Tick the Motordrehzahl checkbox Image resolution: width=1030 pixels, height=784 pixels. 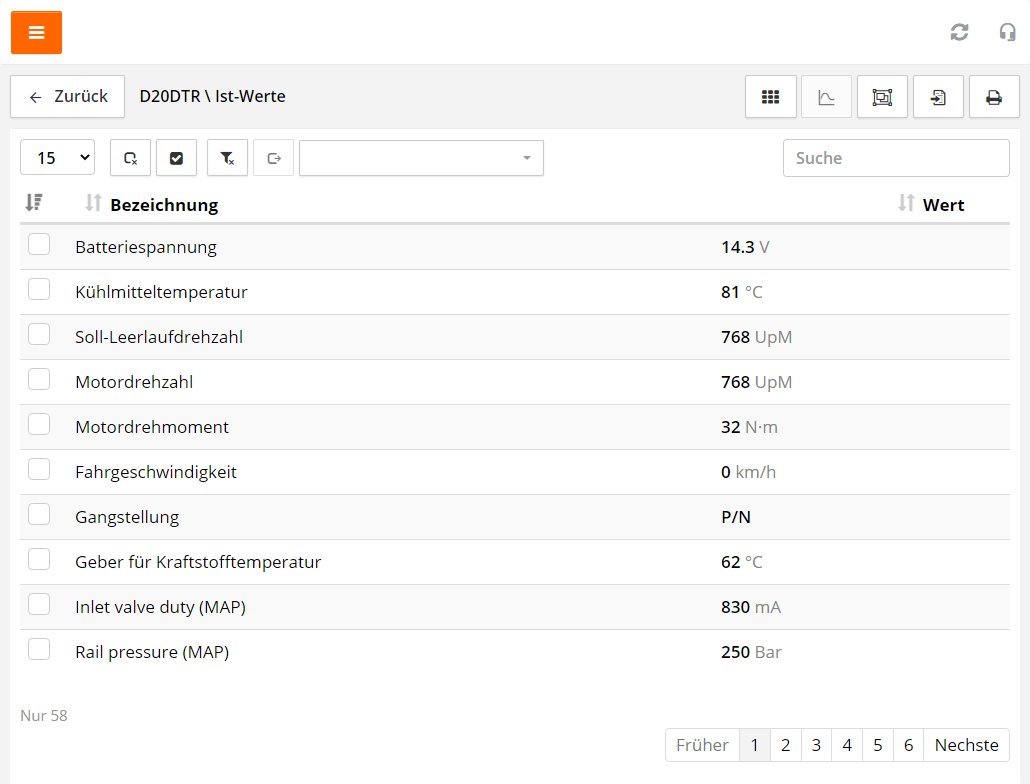[x=39, y=380]
